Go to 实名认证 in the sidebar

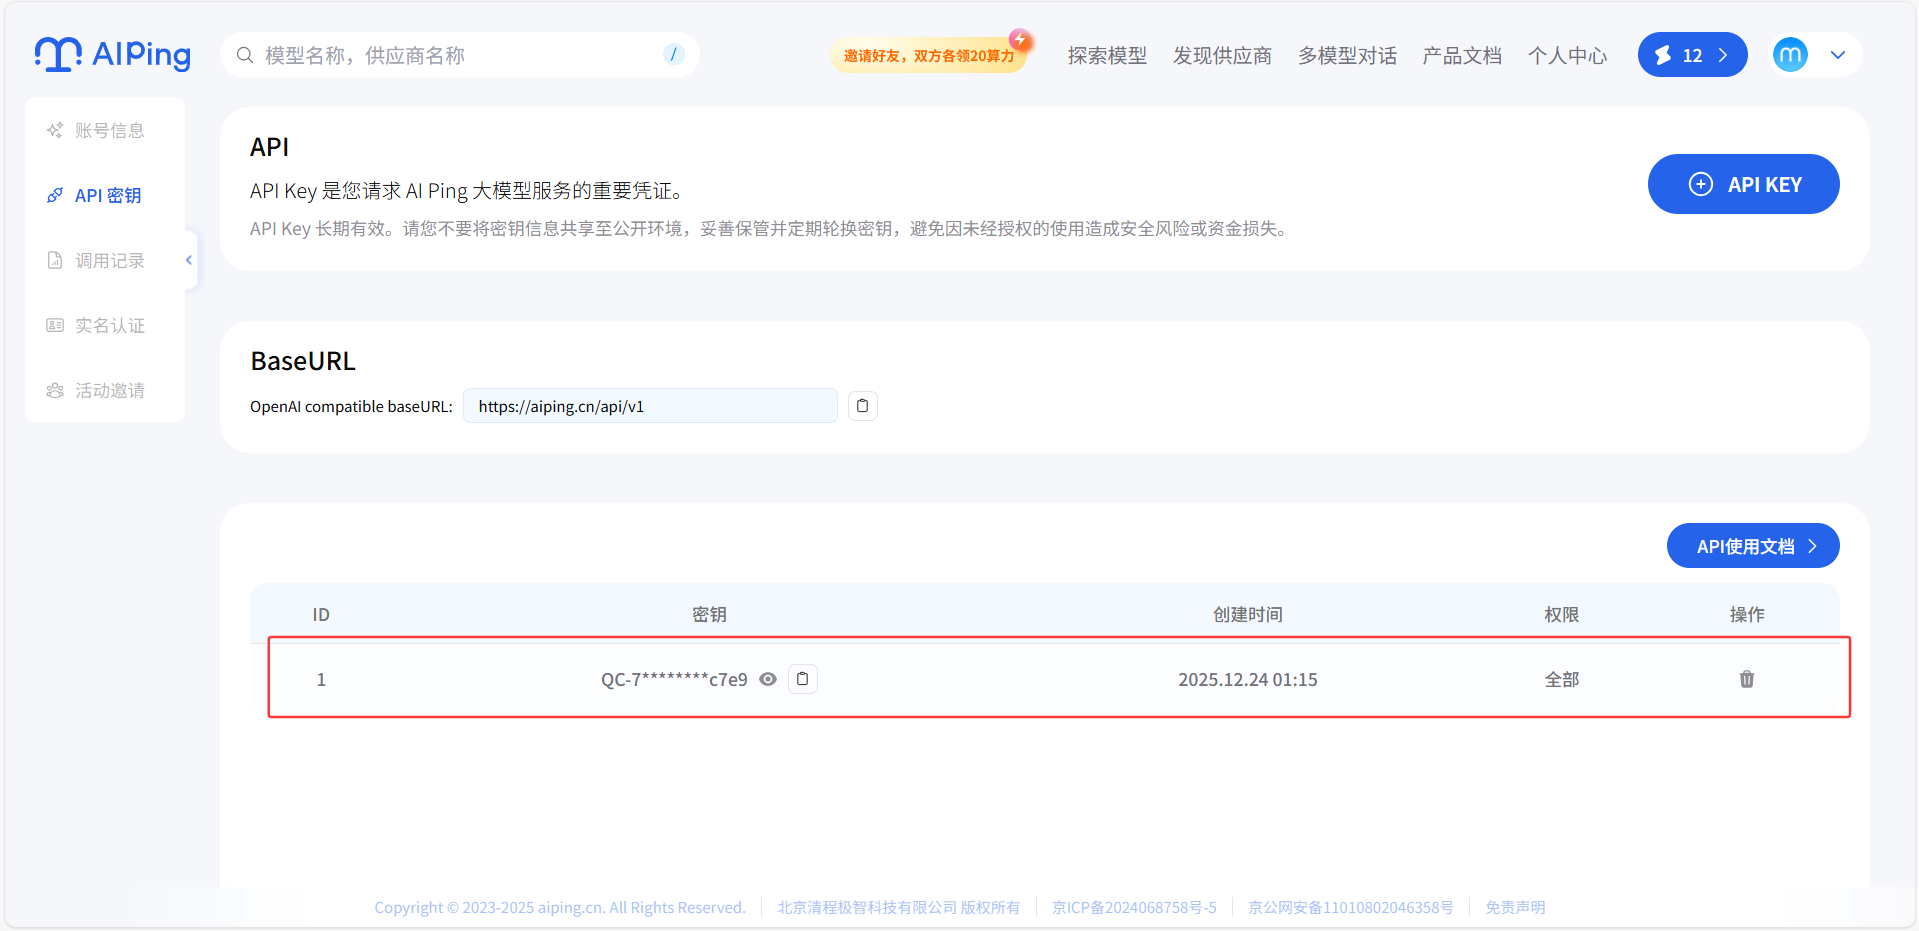[x=96, y=325]
